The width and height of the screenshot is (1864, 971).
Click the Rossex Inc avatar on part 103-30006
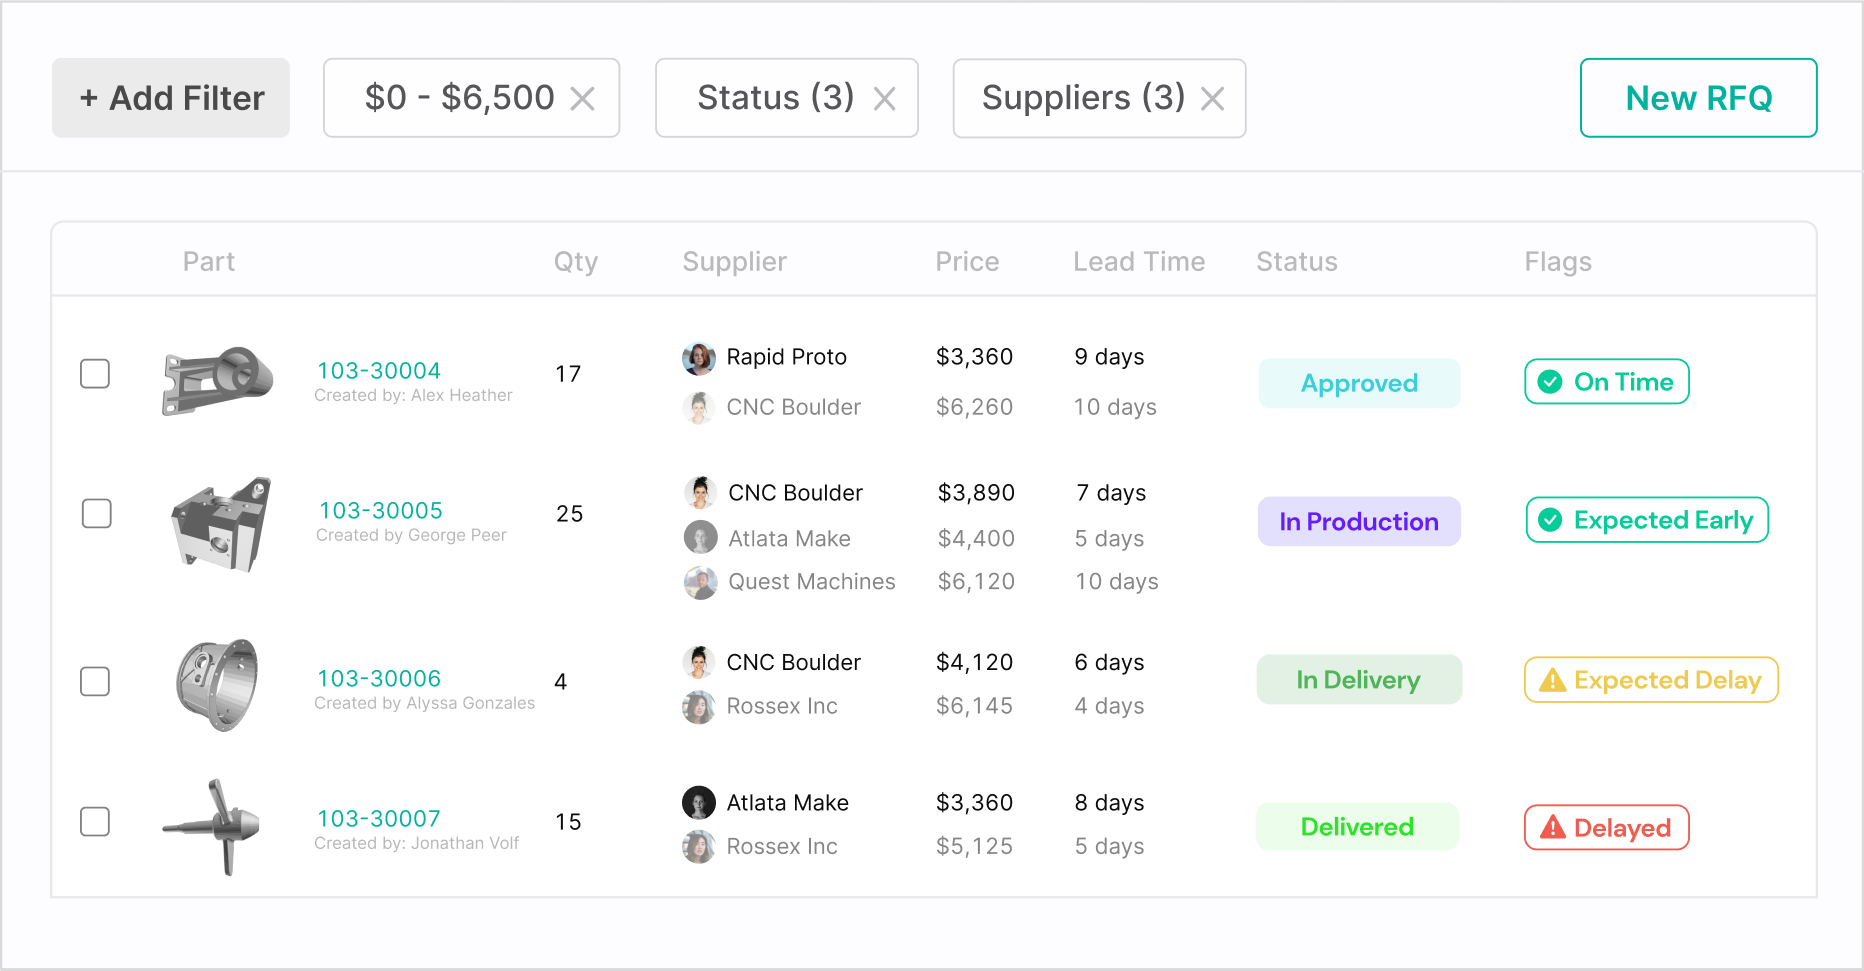click(x=700, y=706)
